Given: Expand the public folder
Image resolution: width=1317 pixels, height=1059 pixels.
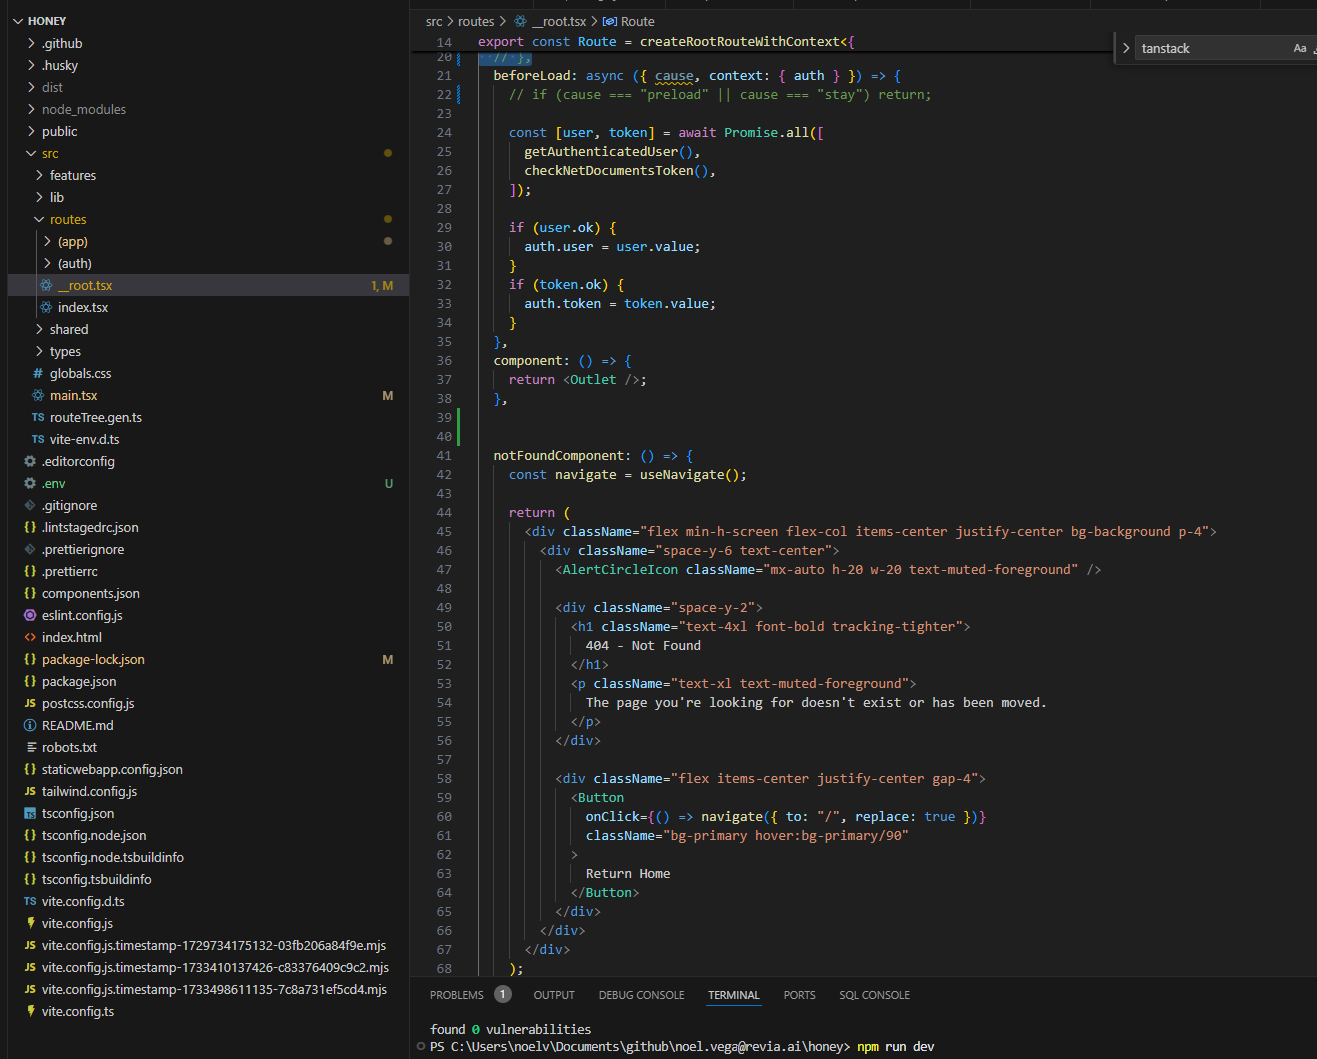Looking at the screenshot, I should pyautogui.click(x=31, y=131).
